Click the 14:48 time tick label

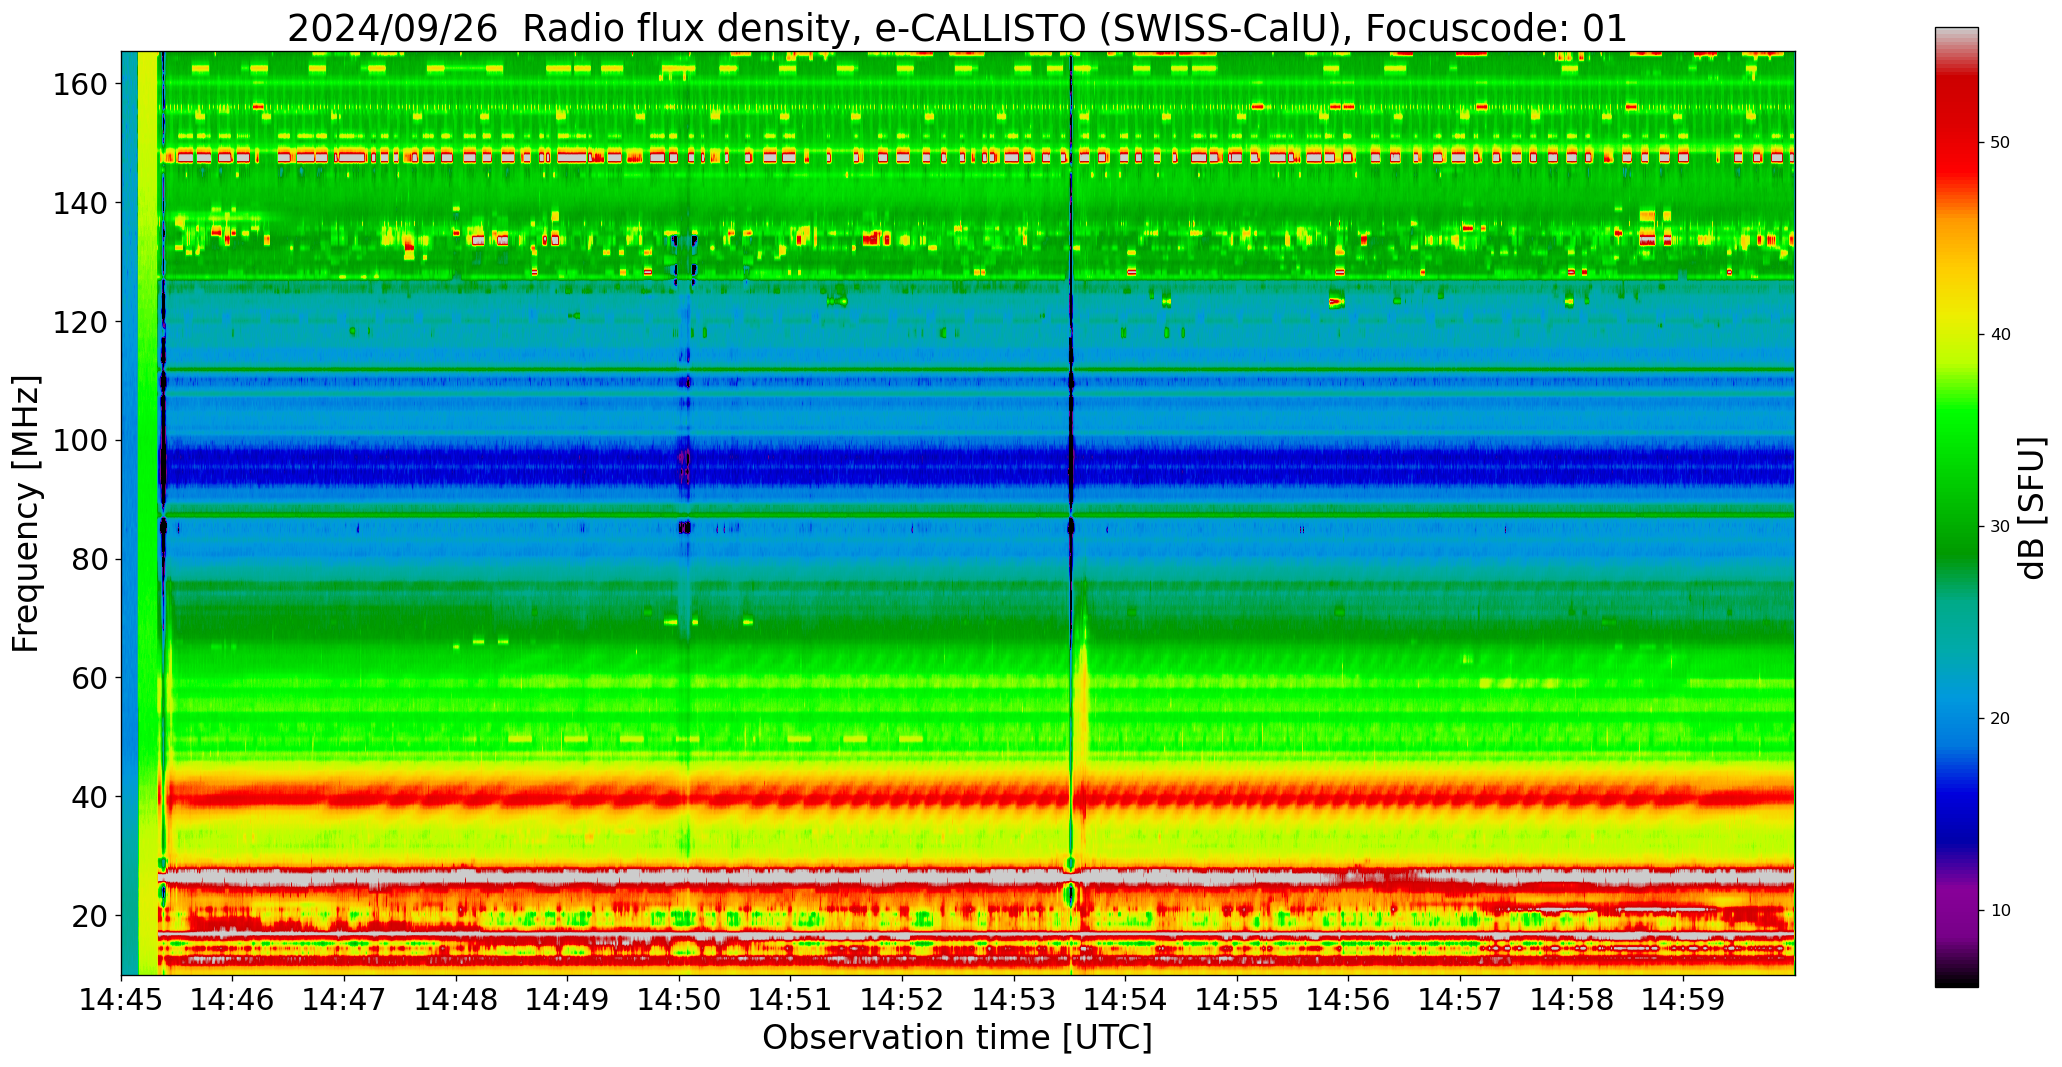point(456,999)
